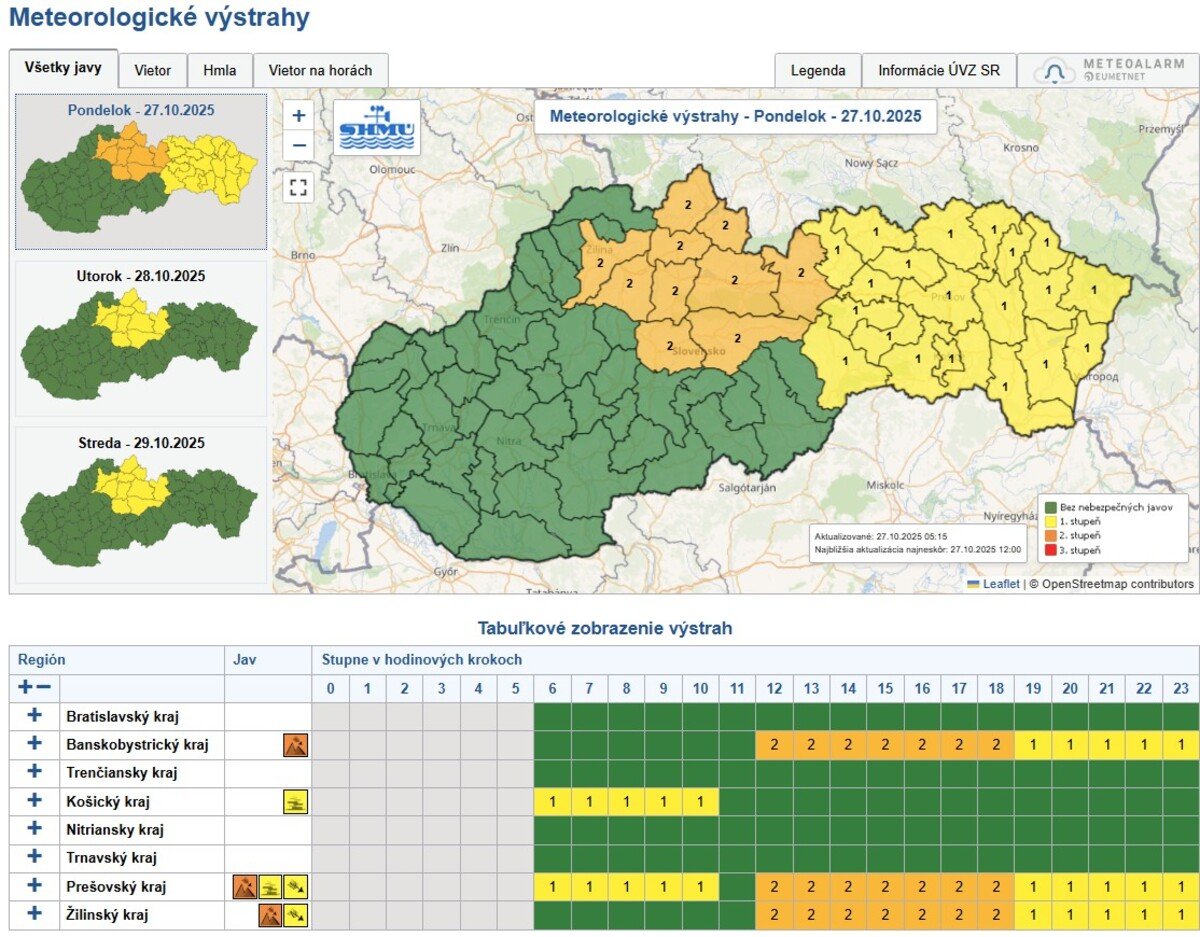Open the Hmla tab
The width and height of the screenshot is (1200, 937).
(220, 71)
